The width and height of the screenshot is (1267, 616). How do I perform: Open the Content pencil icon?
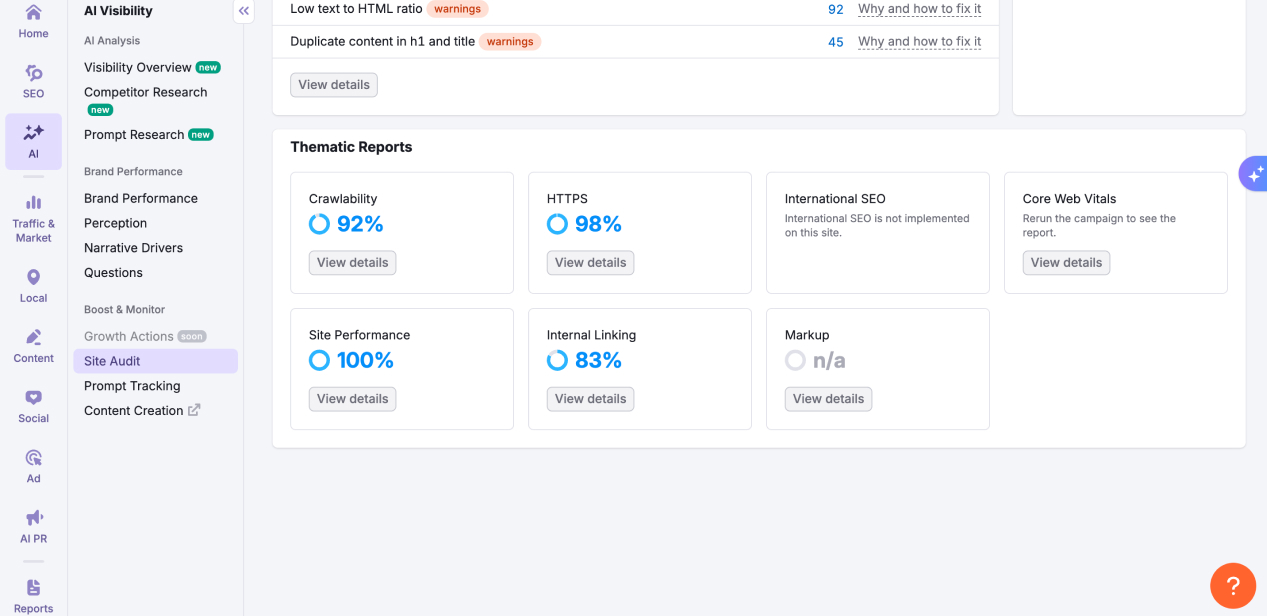coord(33,338)
